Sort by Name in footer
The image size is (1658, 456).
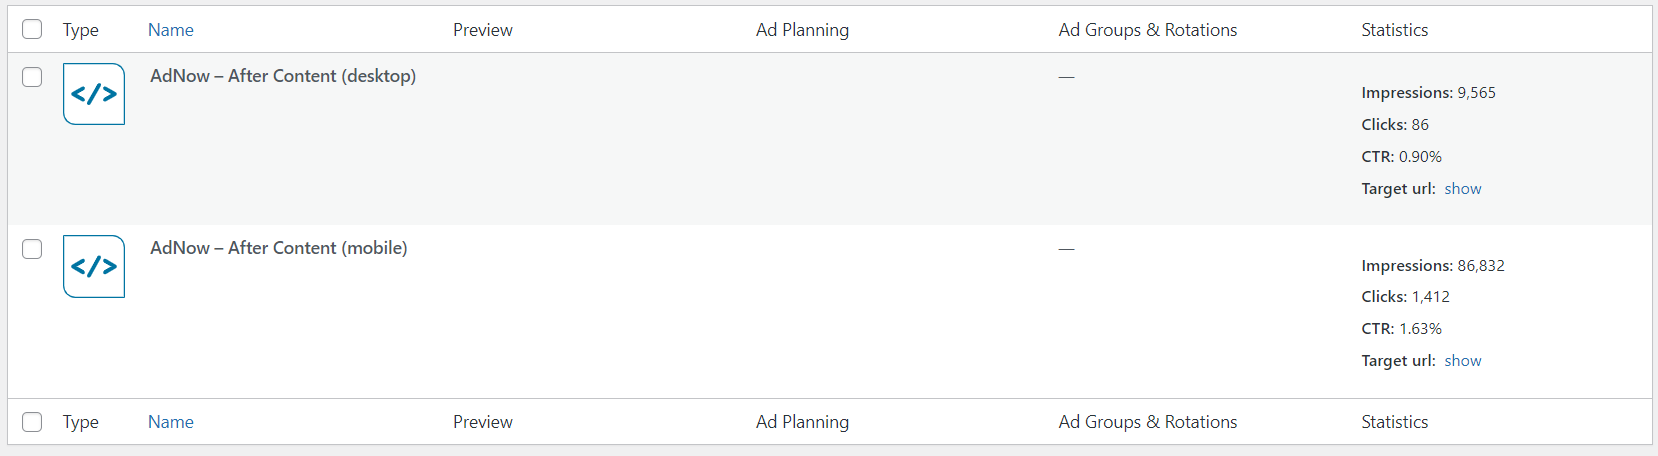[171, 422]
